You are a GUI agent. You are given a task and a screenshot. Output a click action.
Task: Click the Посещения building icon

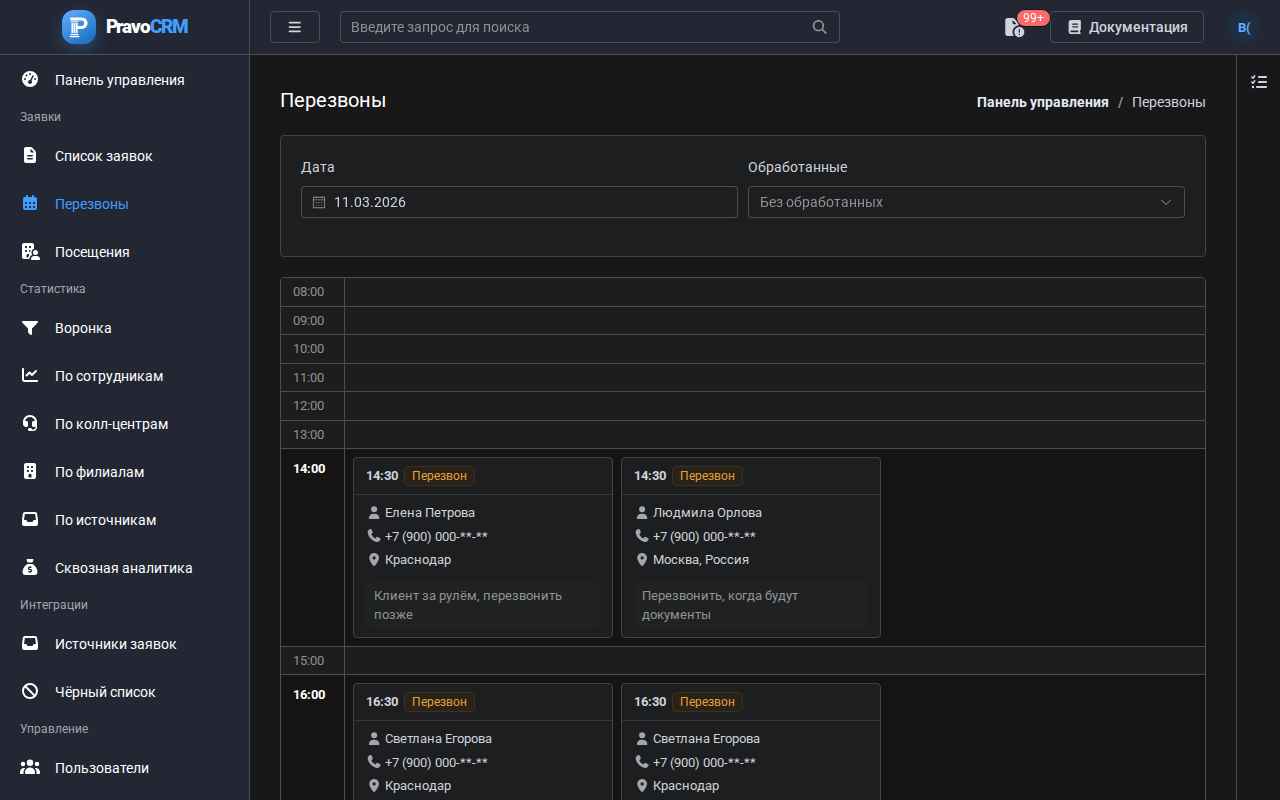(30, 252)
